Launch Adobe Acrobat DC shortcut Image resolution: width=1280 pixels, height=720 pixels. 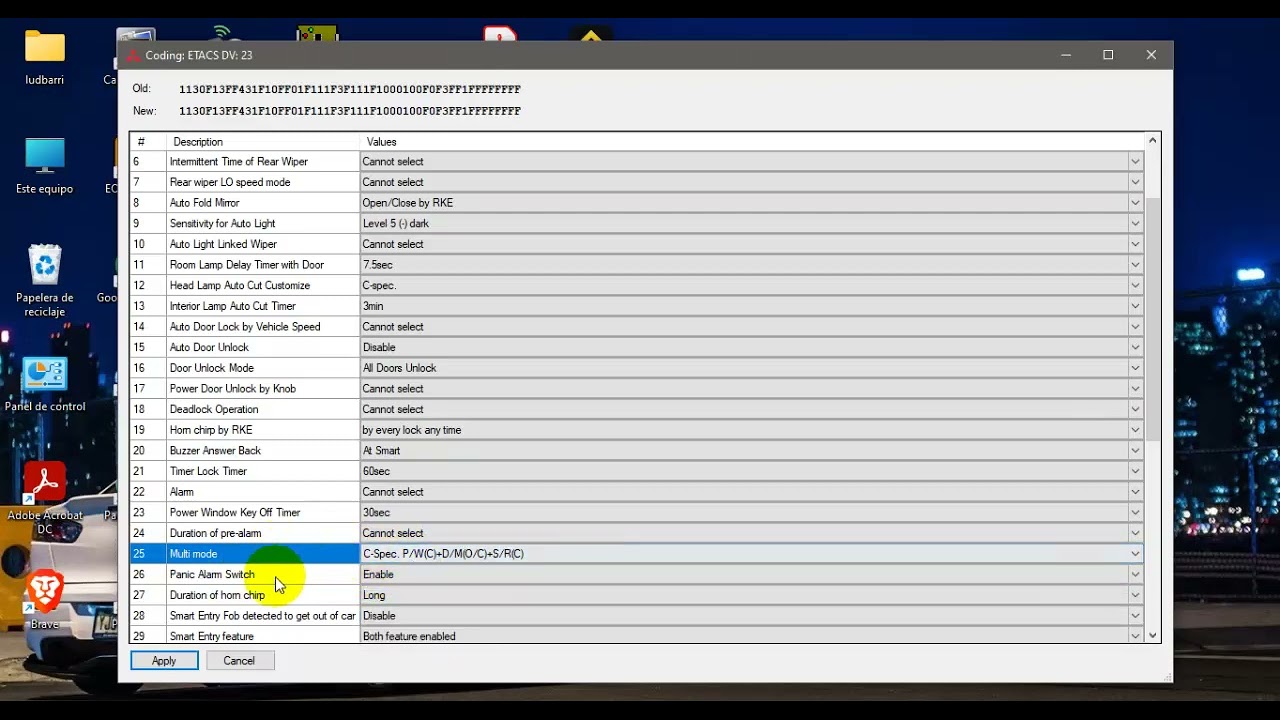click(x=45, y=498)
